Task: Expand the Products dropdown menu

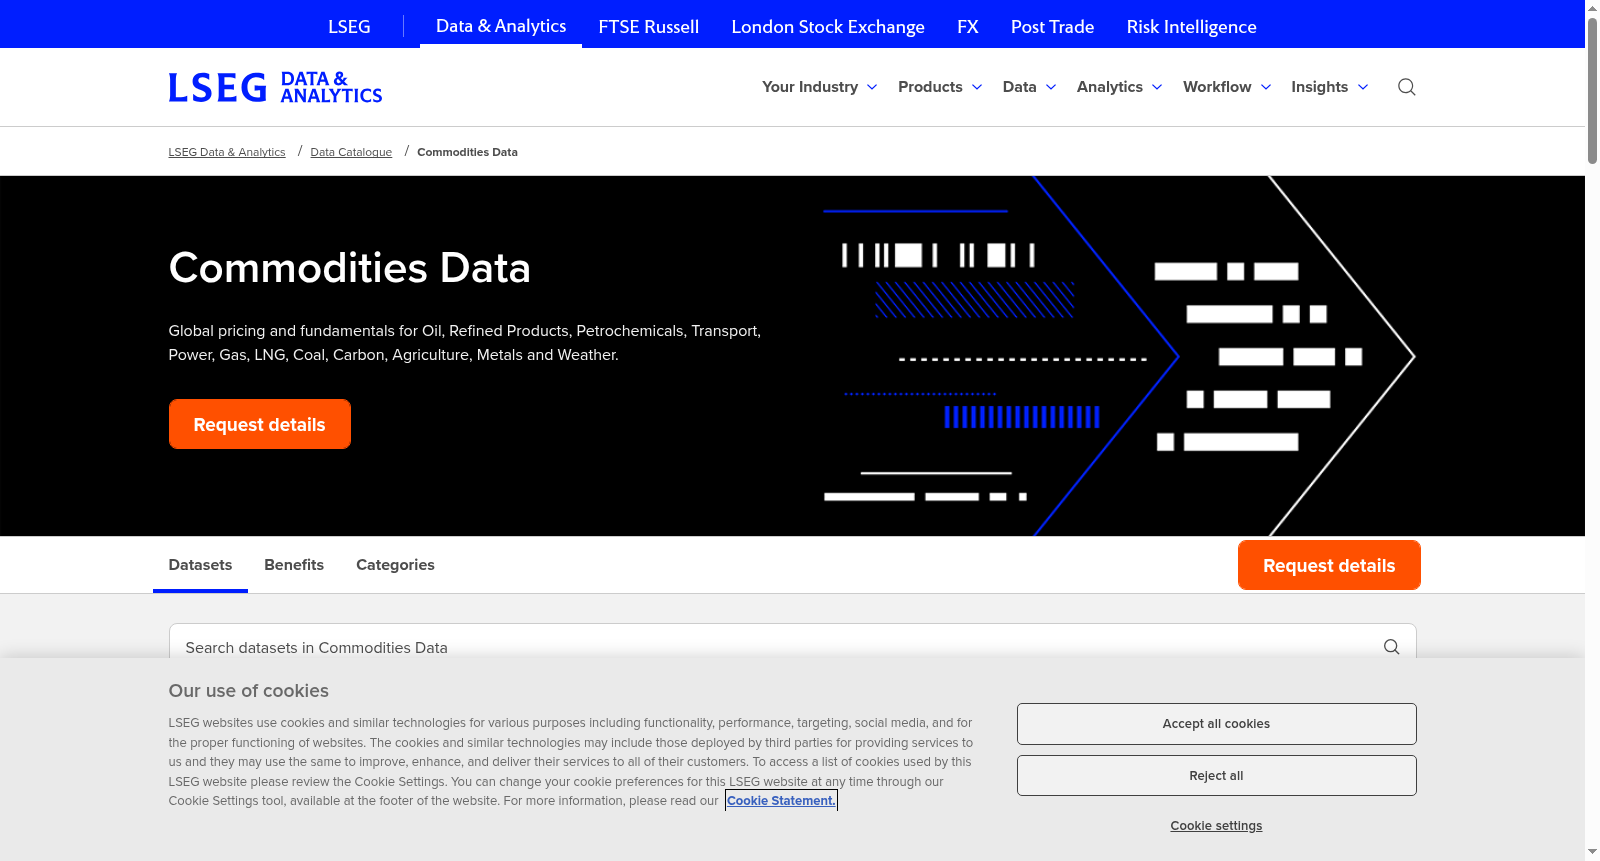Action: [x=940, y=87]
